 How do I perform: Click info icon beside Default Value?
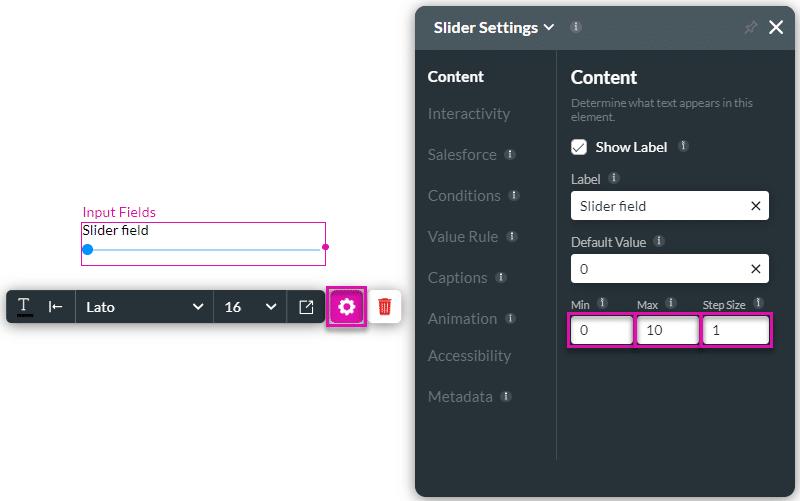660,241
